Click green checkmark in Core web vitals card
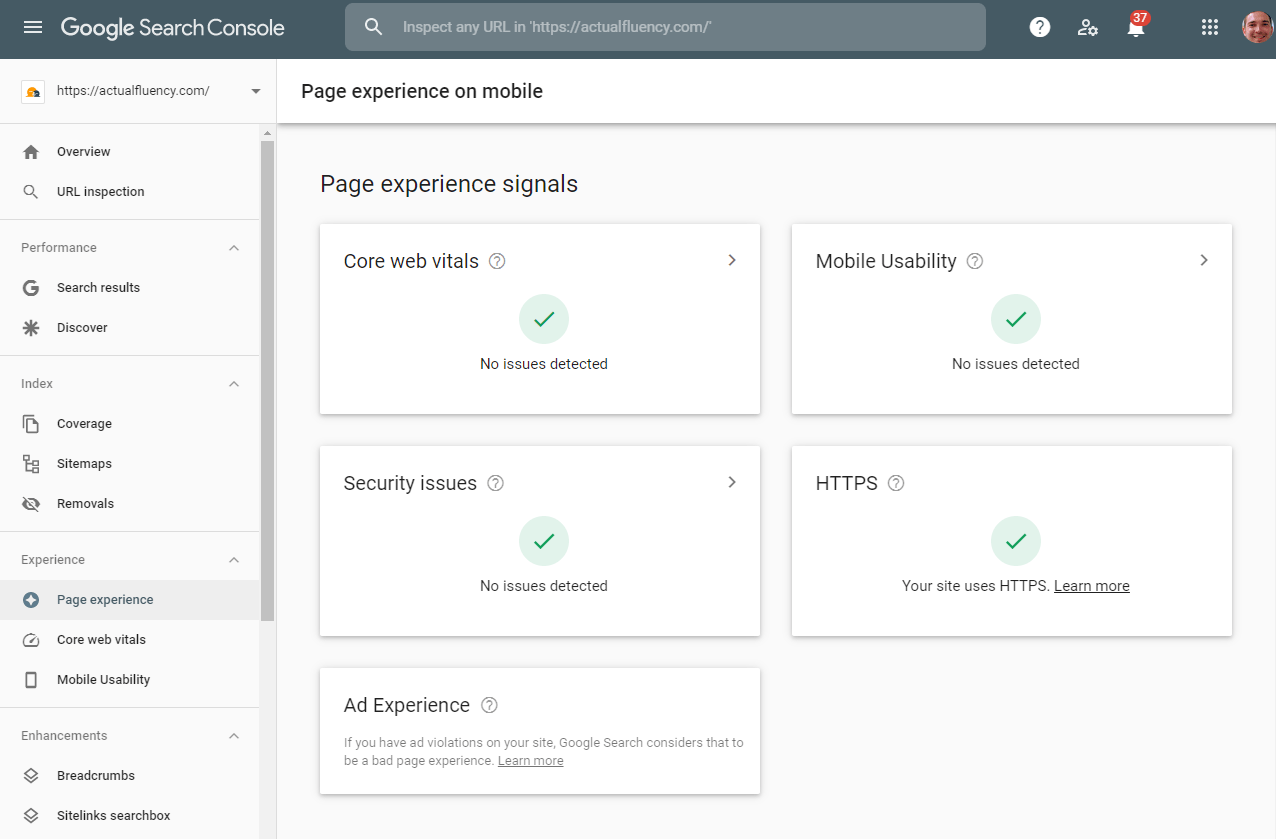This screenshot has width=1276, height=839. (x=544, y=320)
